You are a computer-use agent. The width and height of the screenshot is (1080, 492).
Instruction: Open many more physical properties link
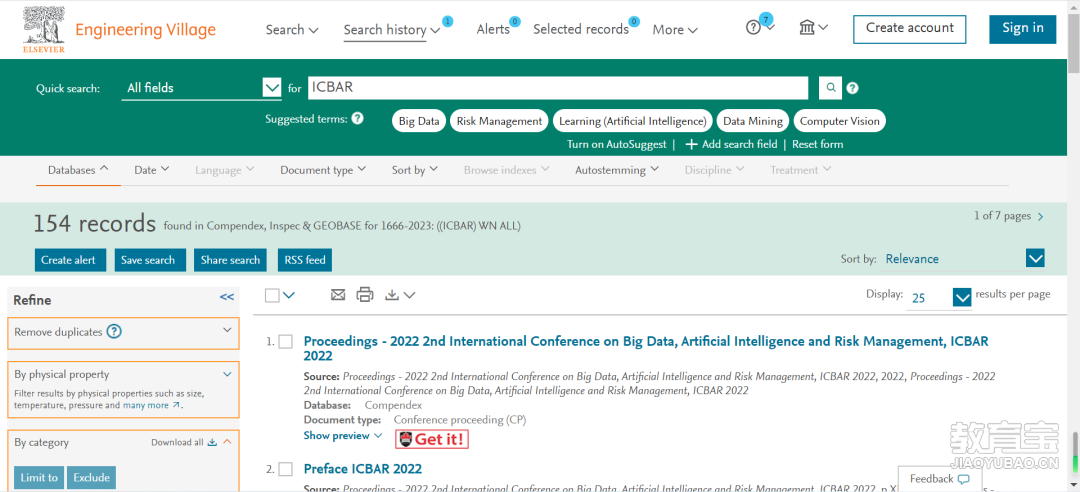[x=152, y=406]
